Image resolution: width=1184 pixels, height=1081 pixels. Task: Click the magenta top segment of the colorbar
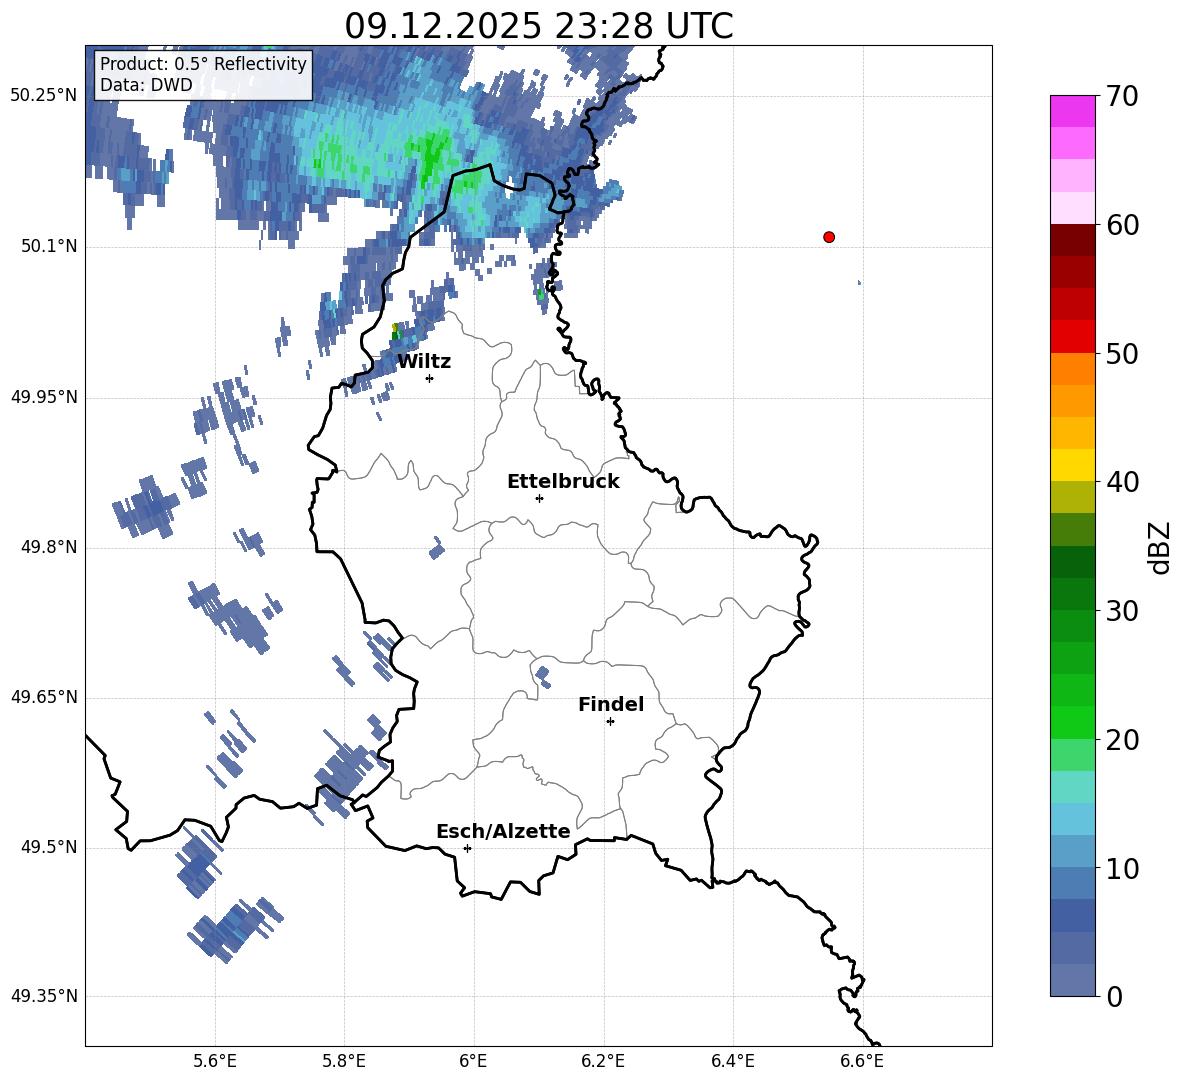coord(1072,111)
